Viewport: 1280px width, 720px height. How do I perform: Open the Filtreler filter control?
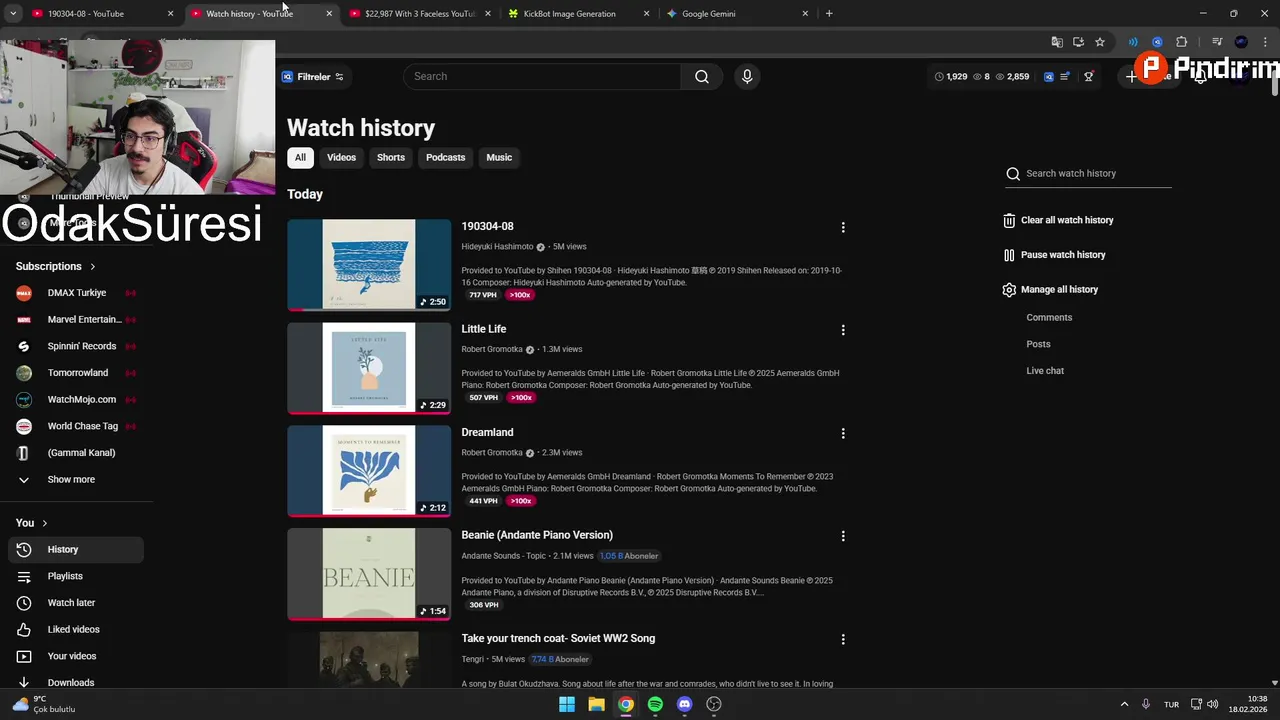[x=312, y=77]
